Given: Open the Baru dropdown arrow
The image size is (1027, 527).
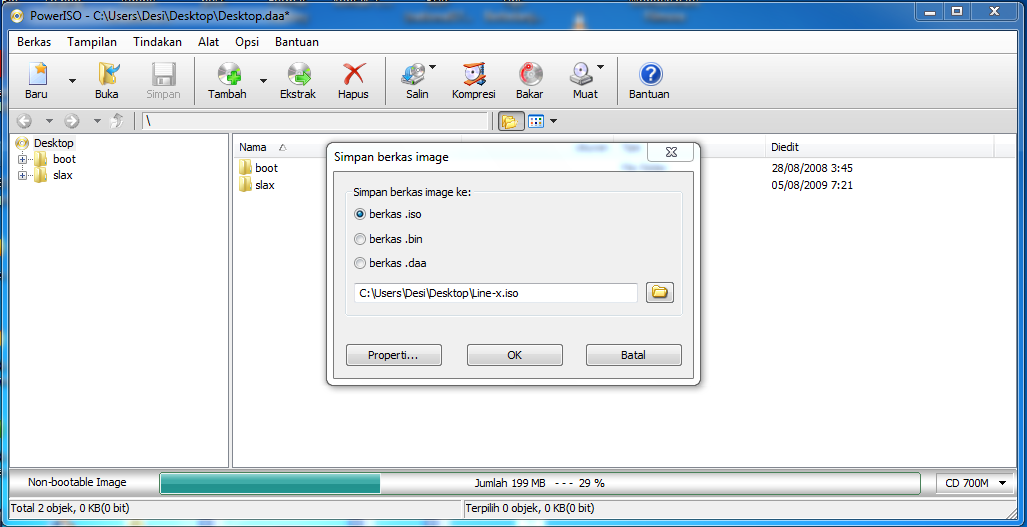Looking at the screenshot, I should (x=72, y=81).
